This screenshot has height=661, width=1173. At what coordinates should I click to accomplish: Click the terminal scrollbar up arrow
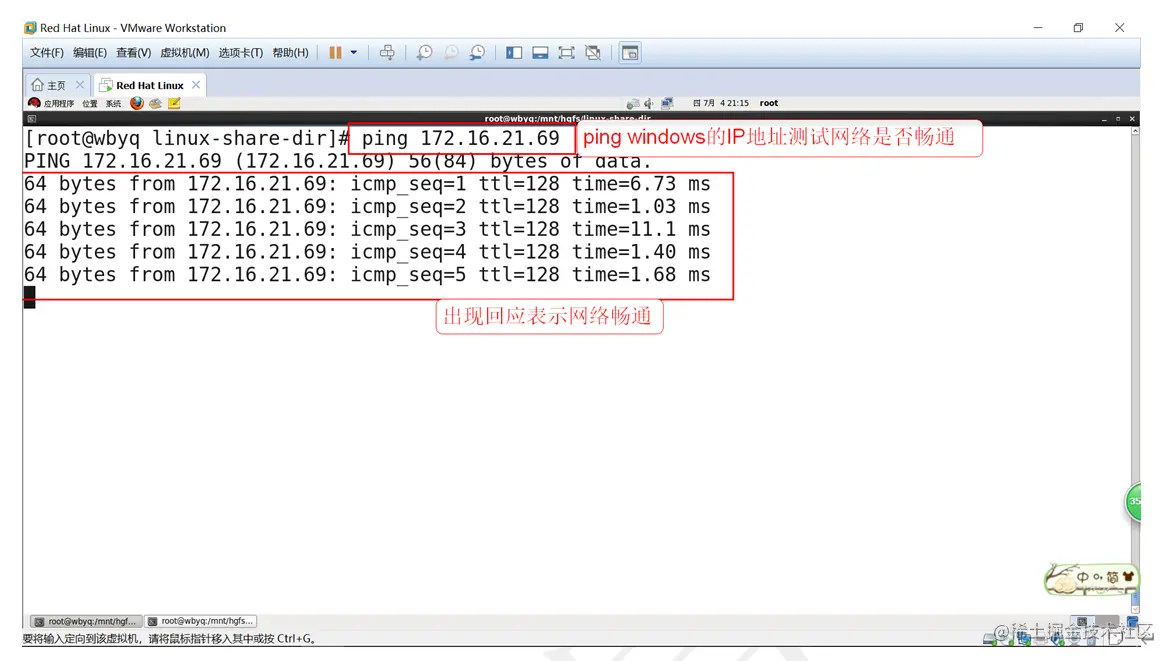click(1135, 131)
